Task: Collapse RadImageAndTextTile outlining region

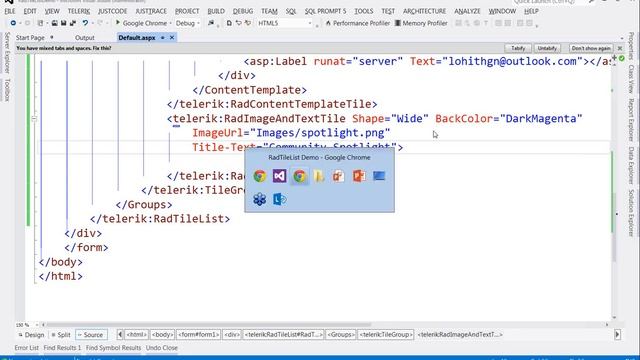Action: coord(34,119)
